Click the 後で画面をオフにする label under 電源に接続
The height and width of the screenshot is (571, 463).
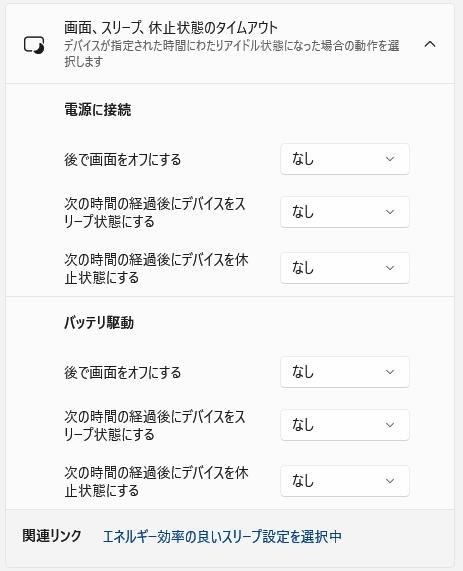click(x=122, y=160)
